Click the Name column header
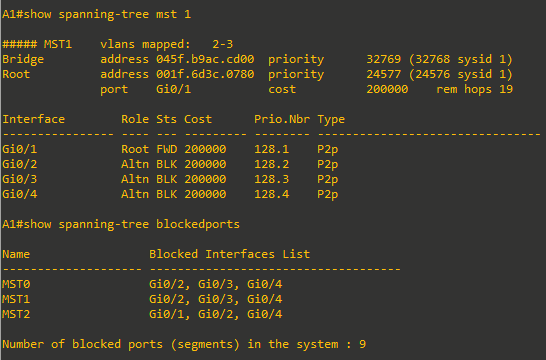The image size is (546, 360). click(16, 254)
